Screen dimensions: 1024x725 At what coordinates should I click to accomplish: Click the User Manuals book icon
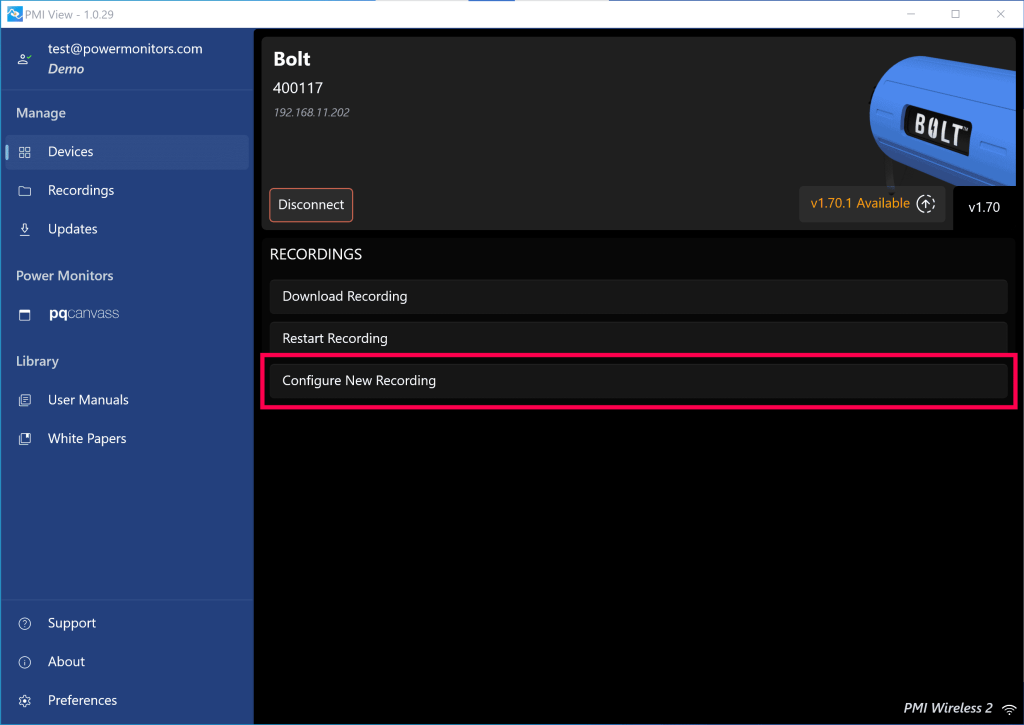tap(23, 399)
